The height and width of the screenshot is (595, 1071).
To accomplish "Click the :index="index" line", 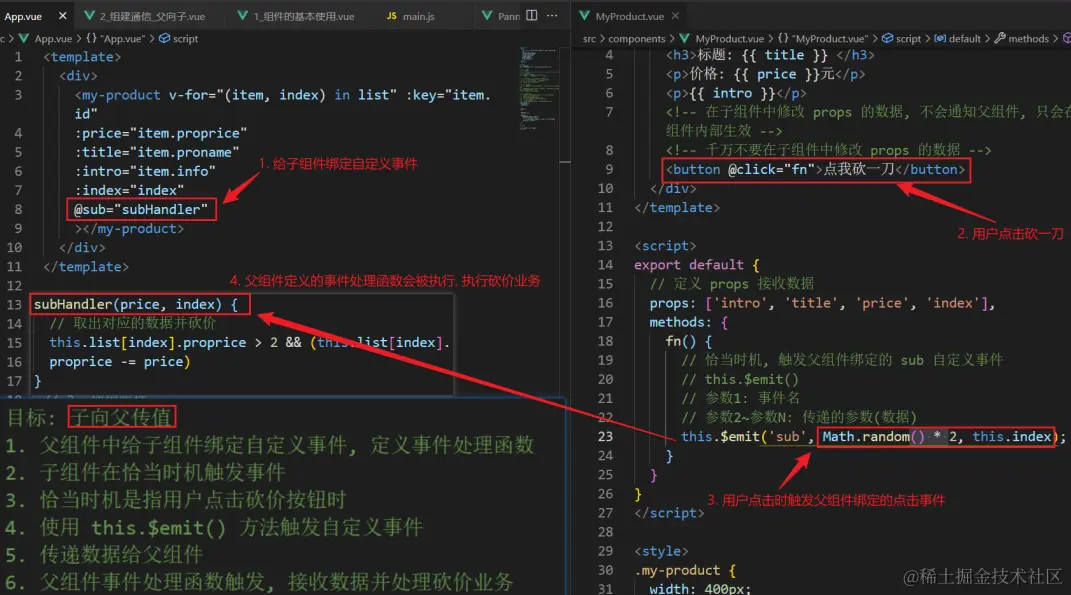I will click(129, 191).
